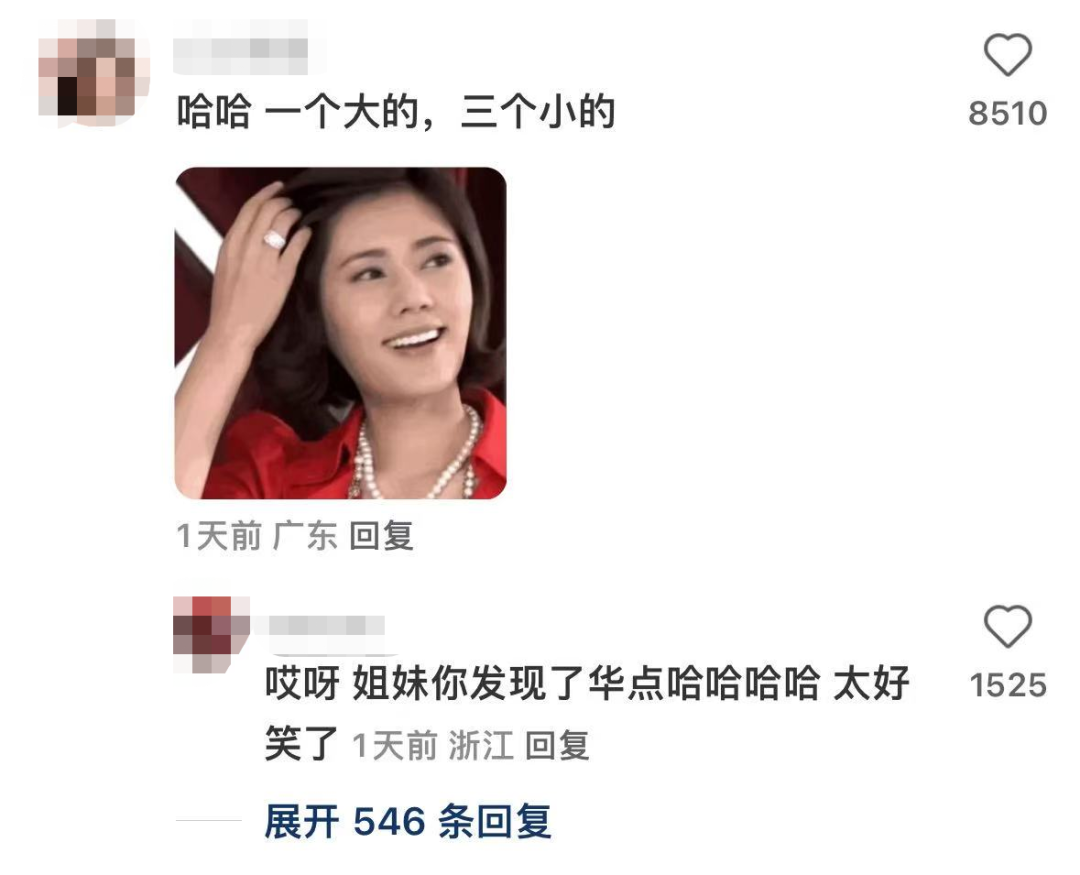Like the reply with 1525 likes
The image size is (1080, 875).
tap(1007, 626)
